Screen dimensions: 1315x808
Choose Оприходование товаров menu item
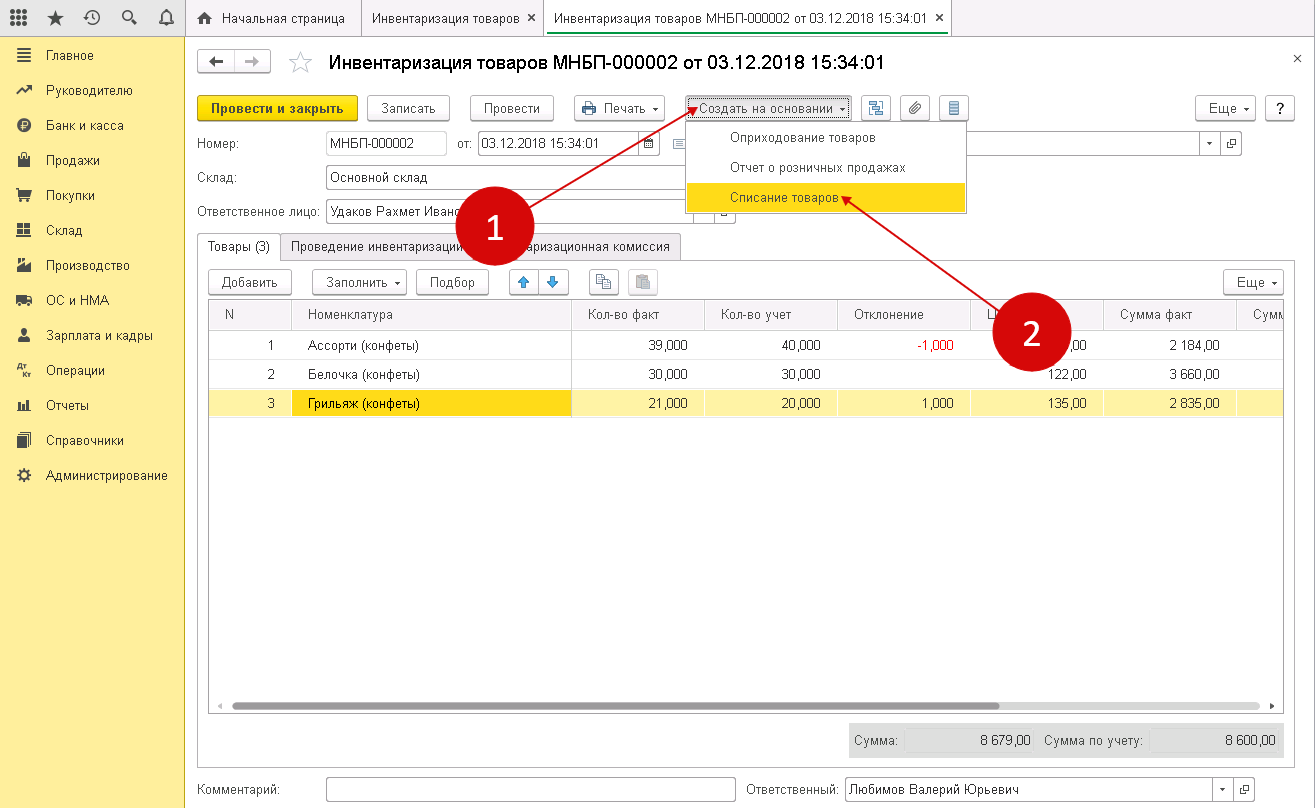(x=825, y=137)
